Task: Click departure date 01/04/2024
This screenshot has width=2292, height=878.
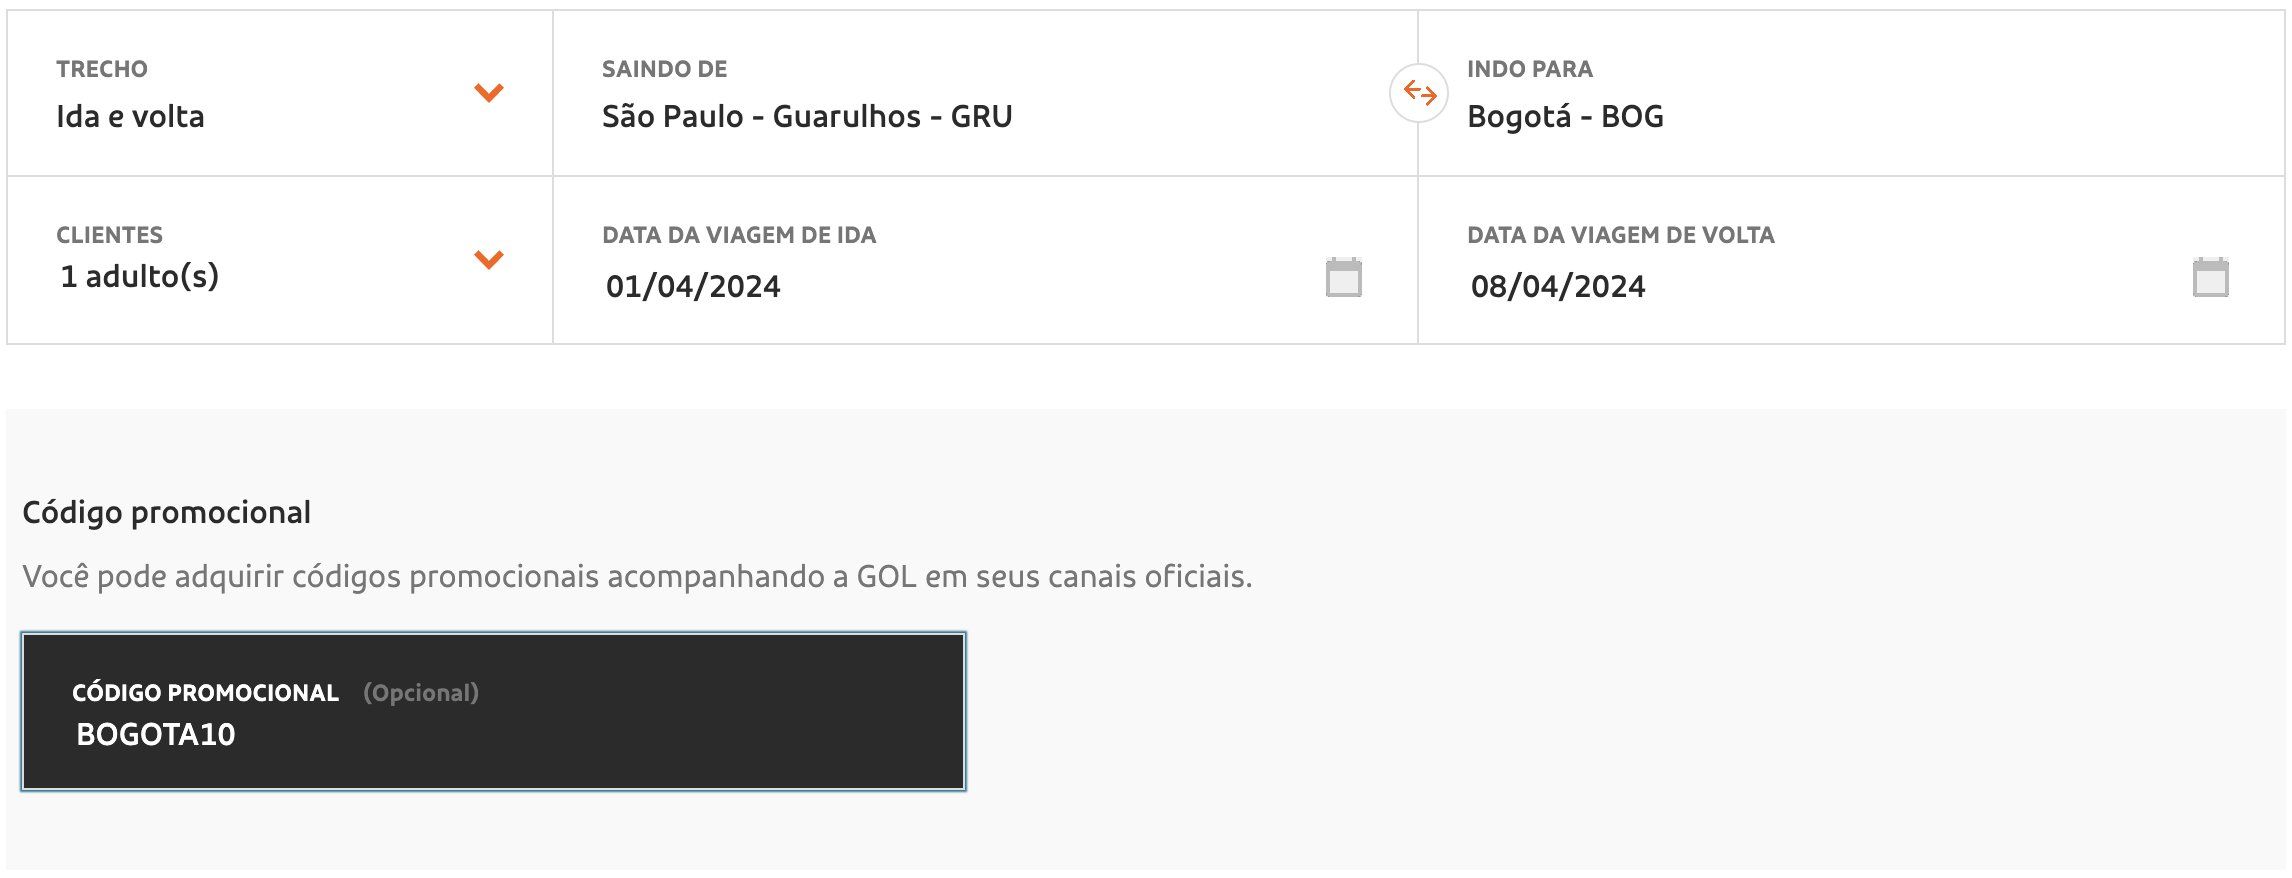Action: (x=693, y=286)
